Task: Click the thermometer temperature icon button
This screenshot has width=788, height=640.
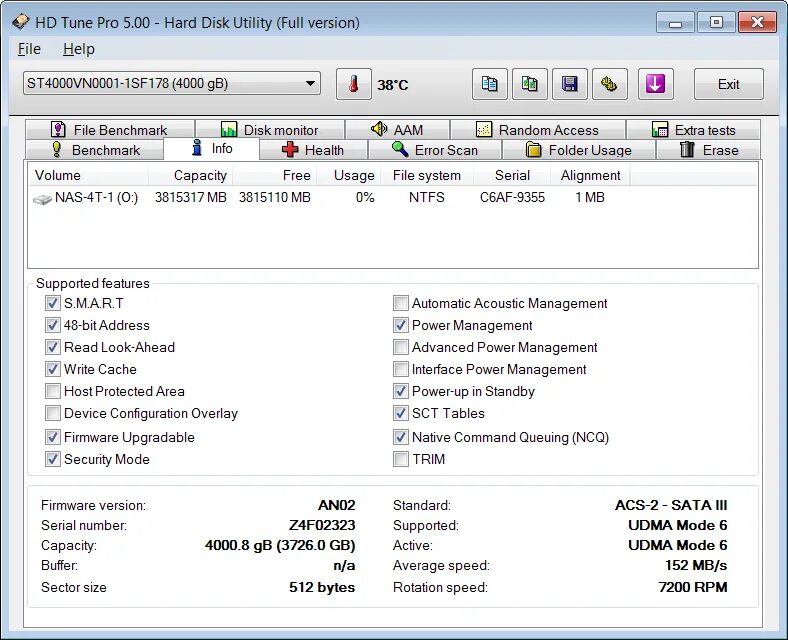Action: click(x=354, y=84)
